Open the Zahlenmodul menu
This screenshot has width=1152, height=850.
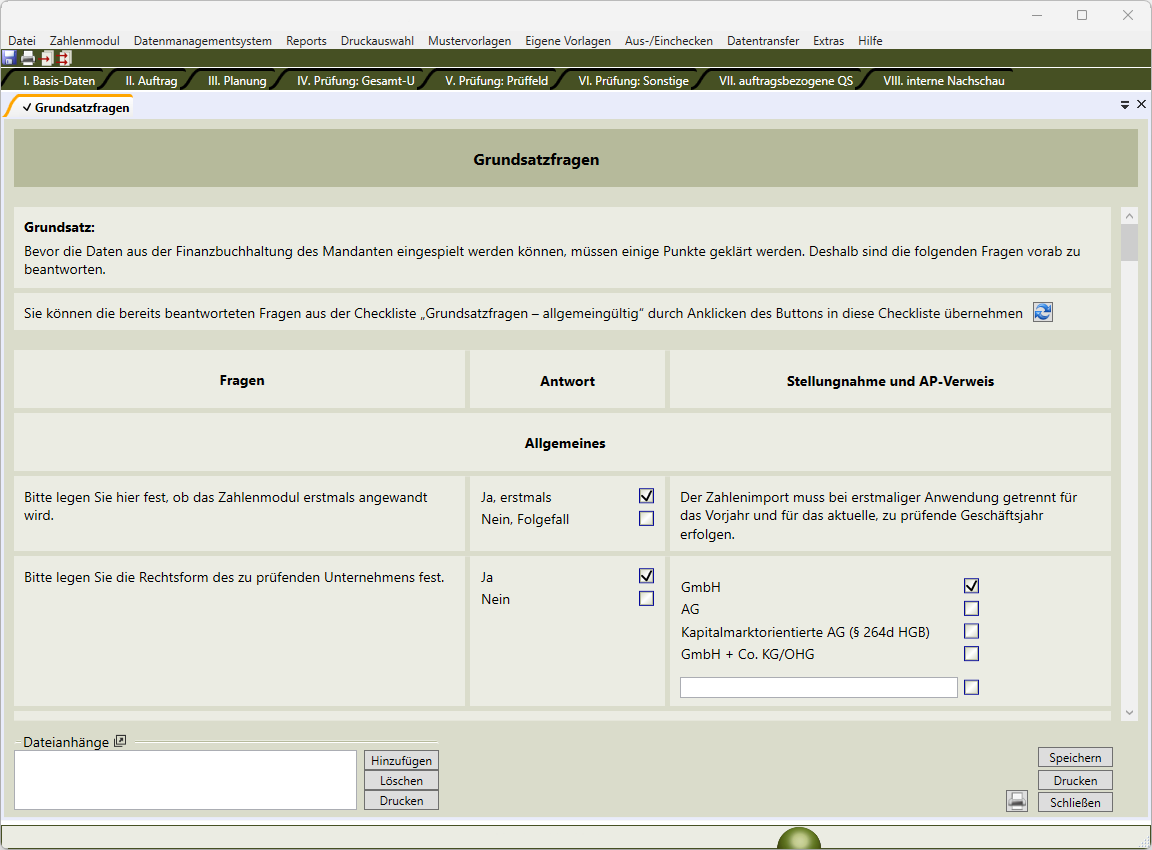click(x=84, y=41)
